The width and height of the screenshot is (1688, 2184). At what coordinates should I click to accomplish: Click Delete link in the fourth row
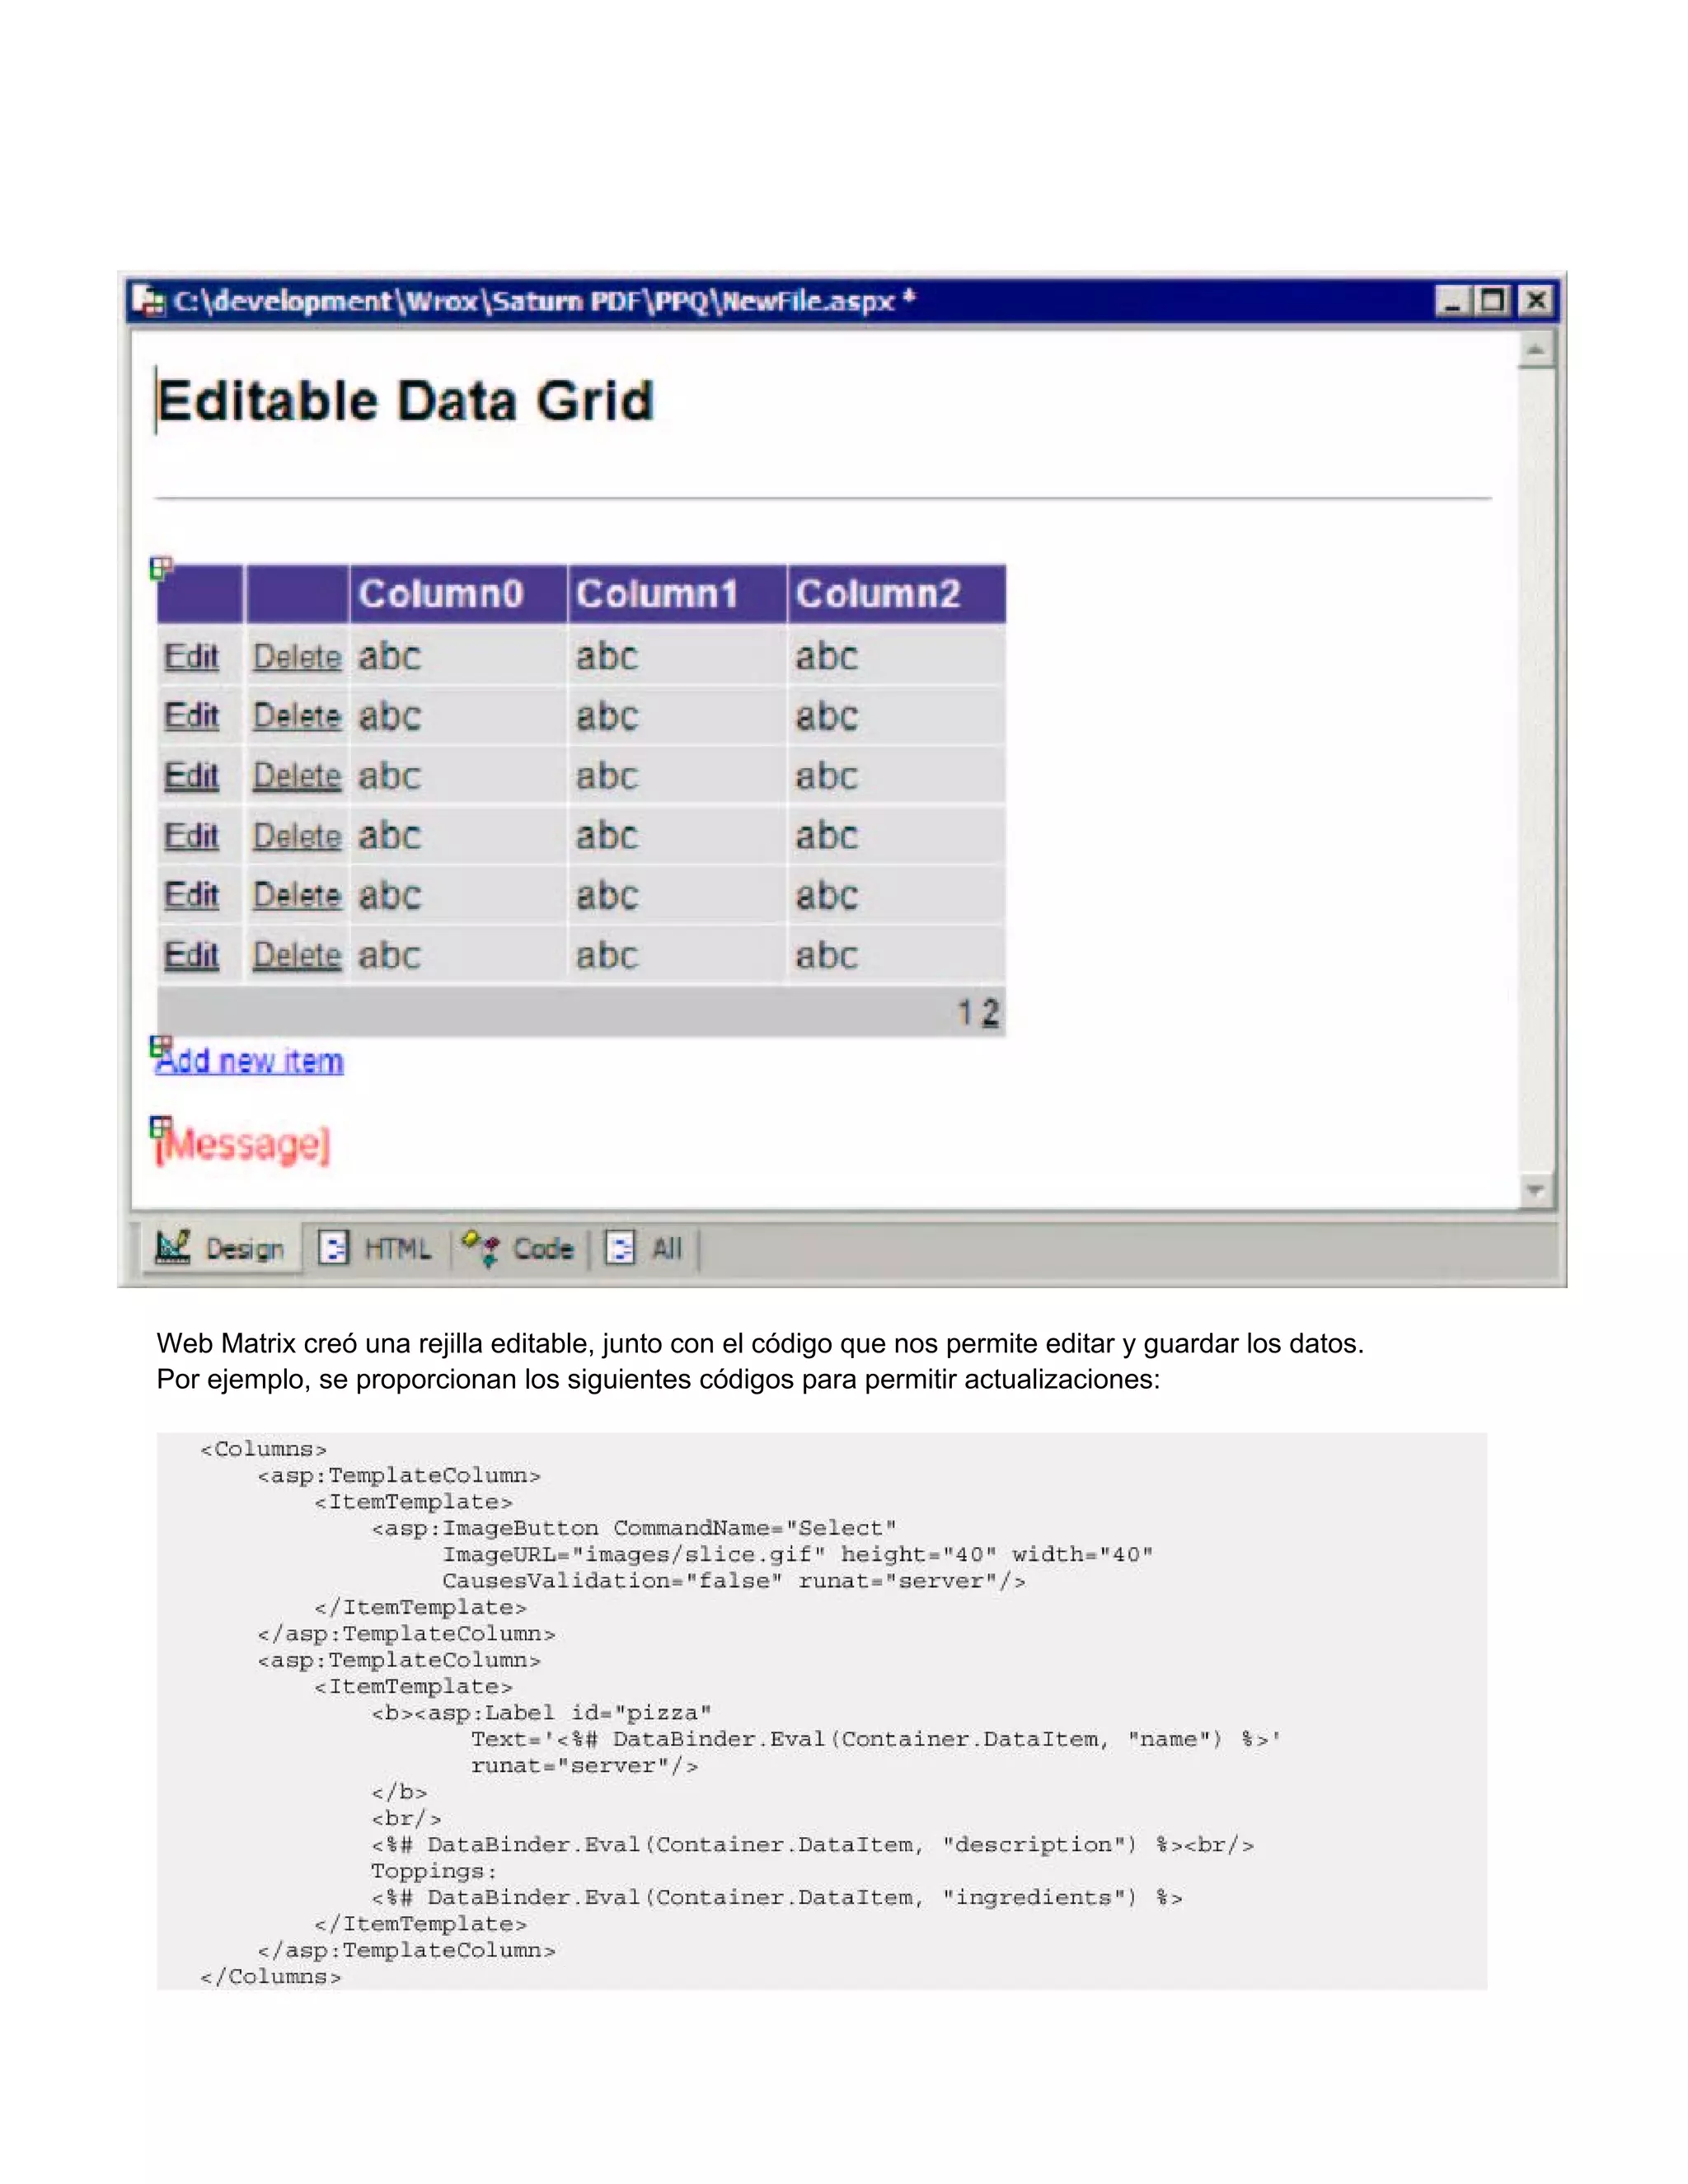pyautogui.click(x=297, y=836)
